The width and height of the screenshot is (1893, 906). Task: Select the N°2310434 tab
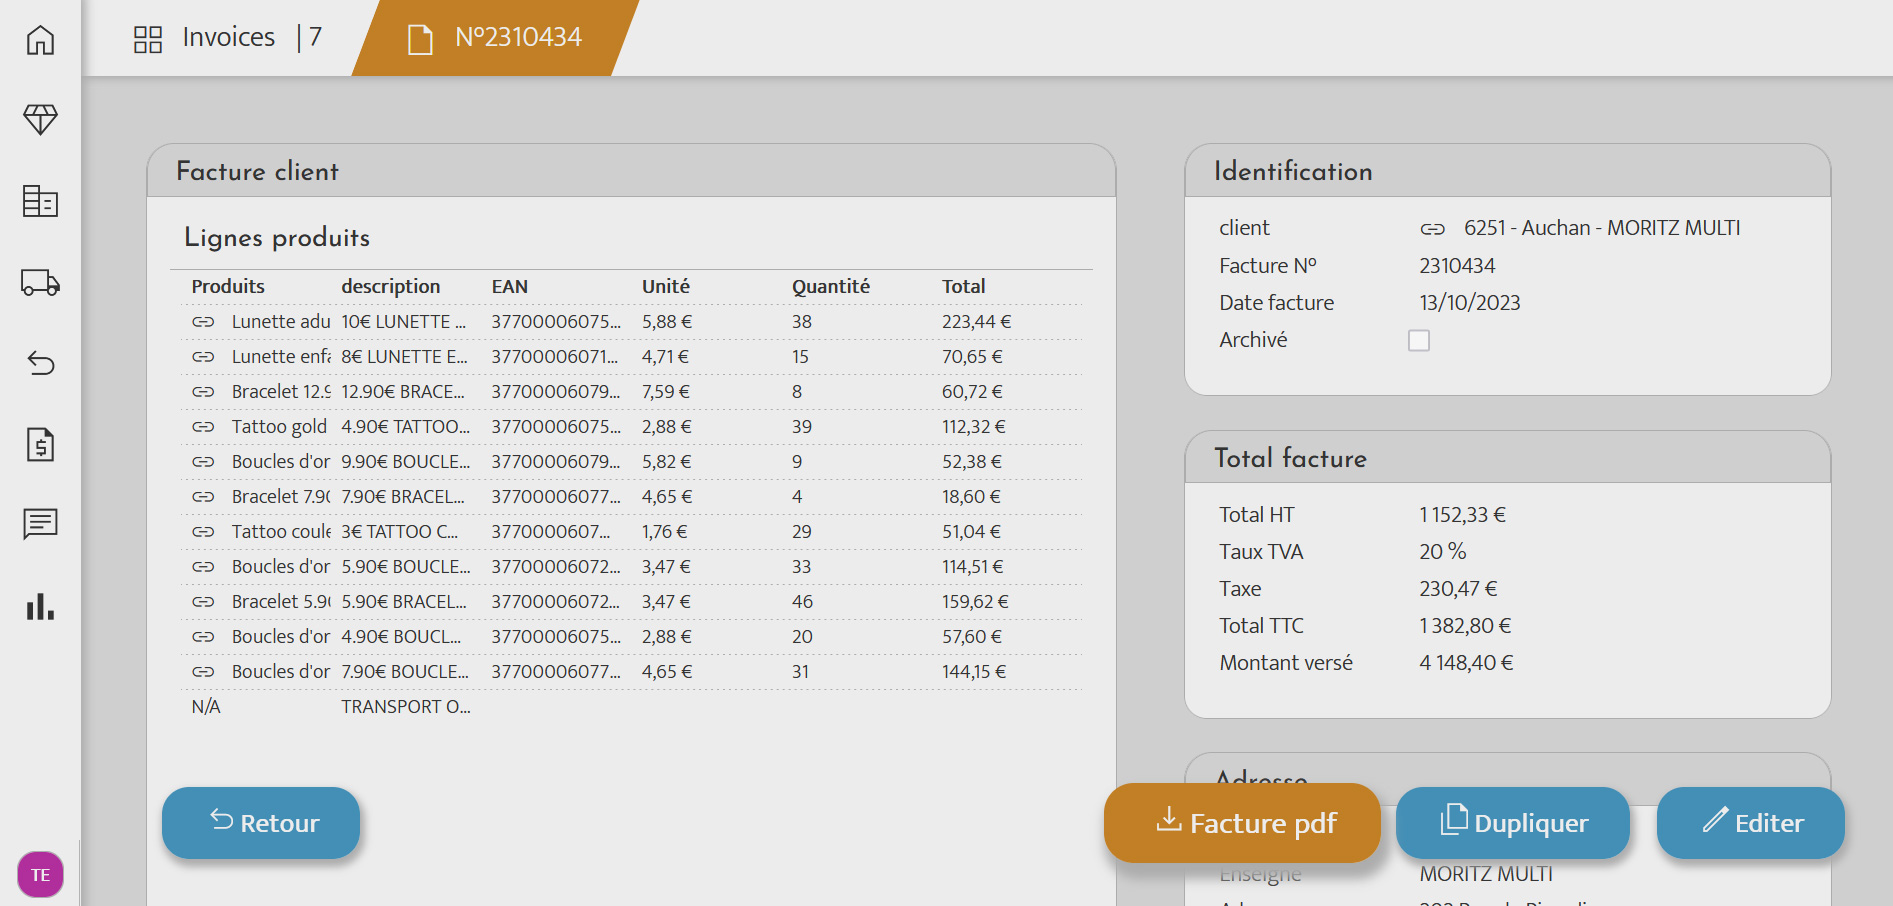496,38
